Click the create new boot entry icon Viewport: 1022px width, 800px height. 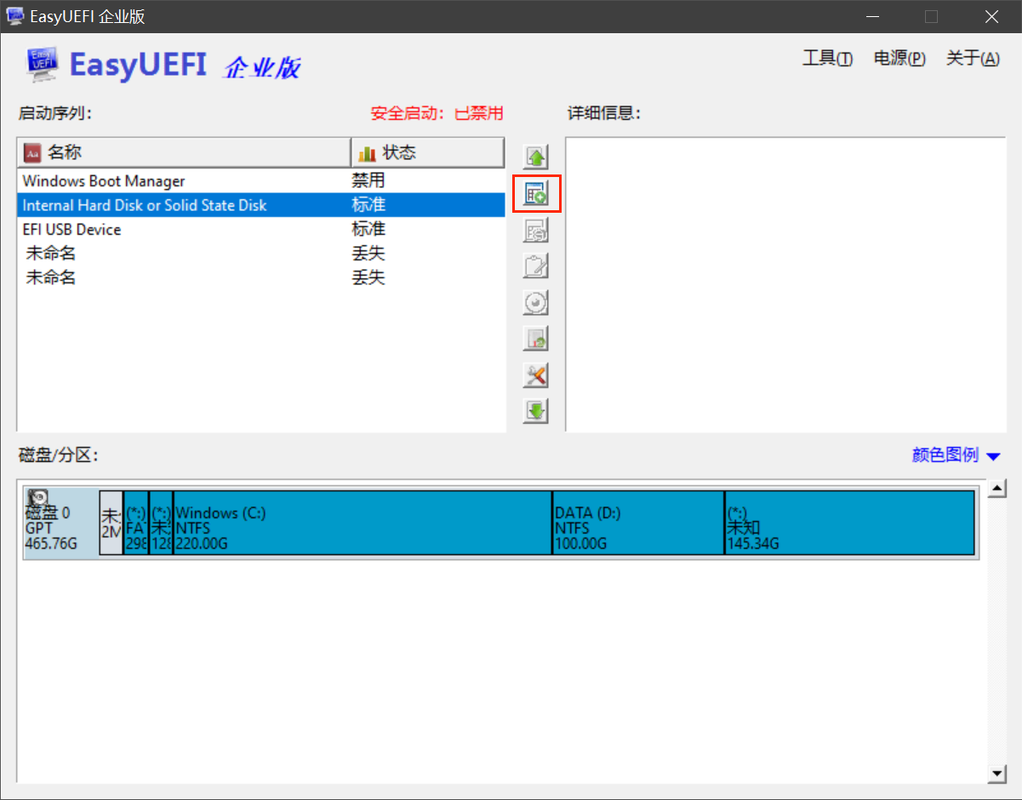point(536,194)
